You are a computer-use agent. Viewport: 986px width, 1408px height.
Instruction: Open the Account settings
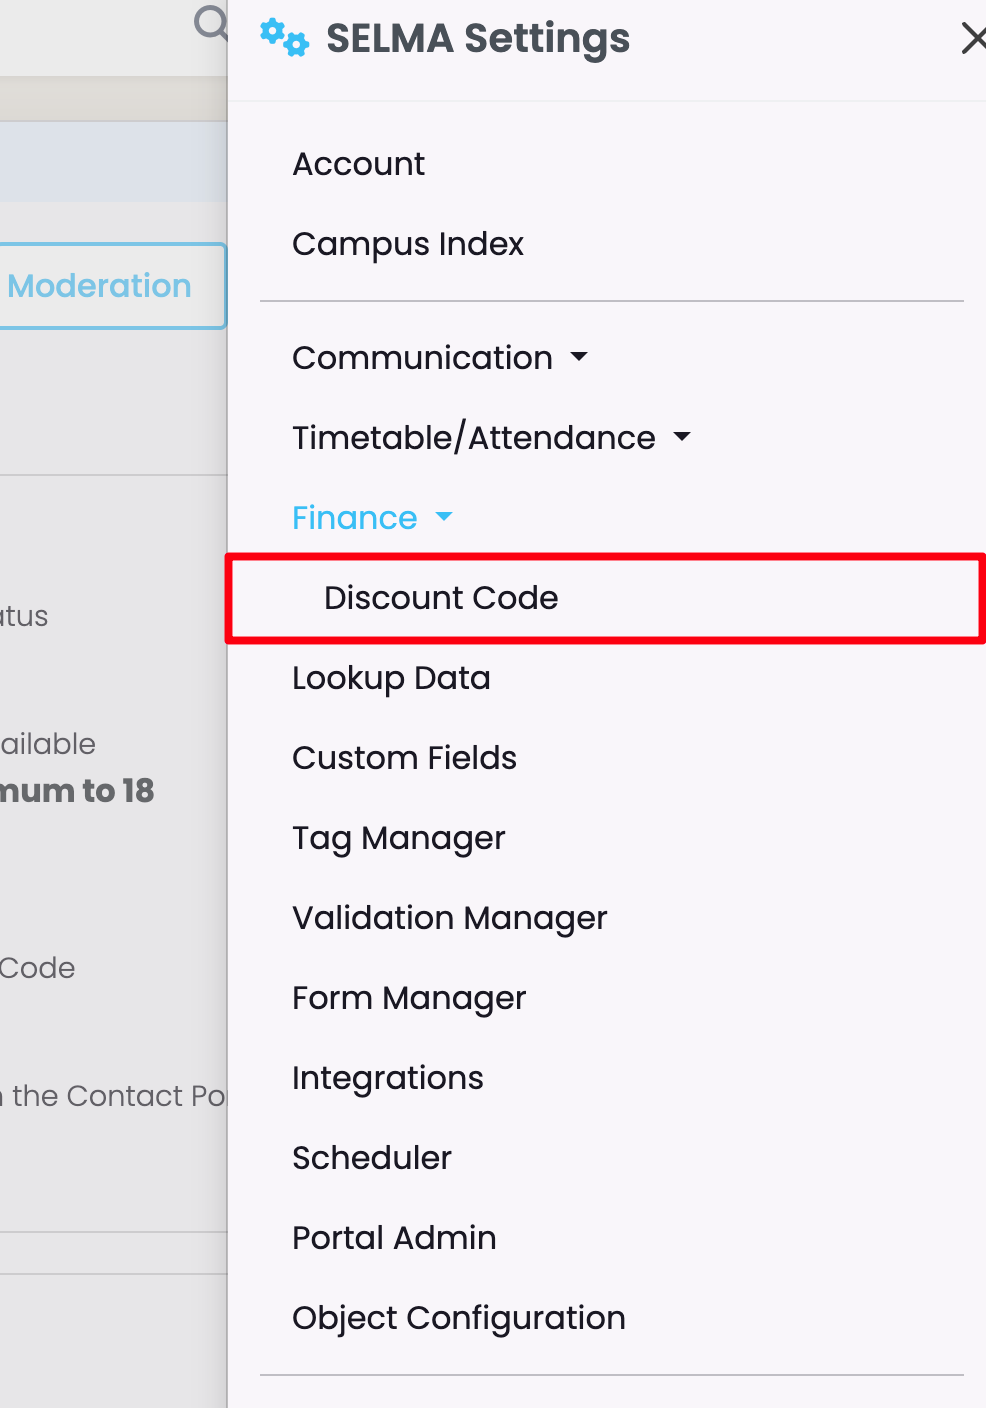pos(358,164)
